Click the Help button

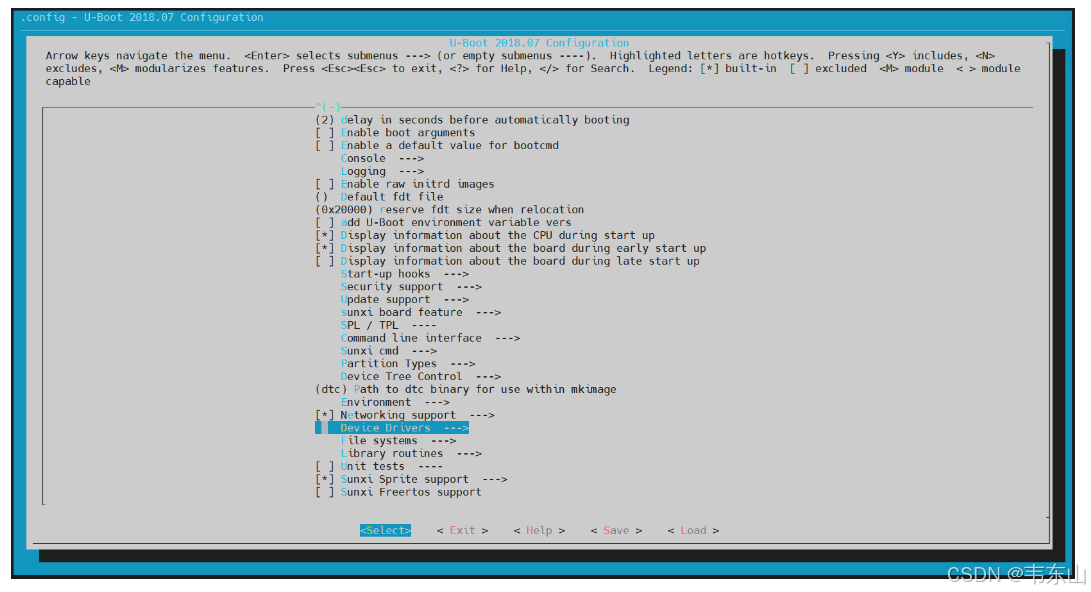539,531
